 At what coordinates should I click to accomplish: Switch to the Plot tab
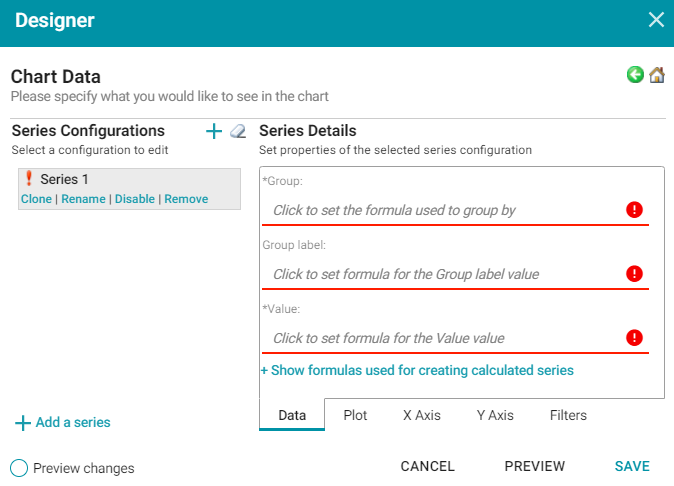point(355,415)
